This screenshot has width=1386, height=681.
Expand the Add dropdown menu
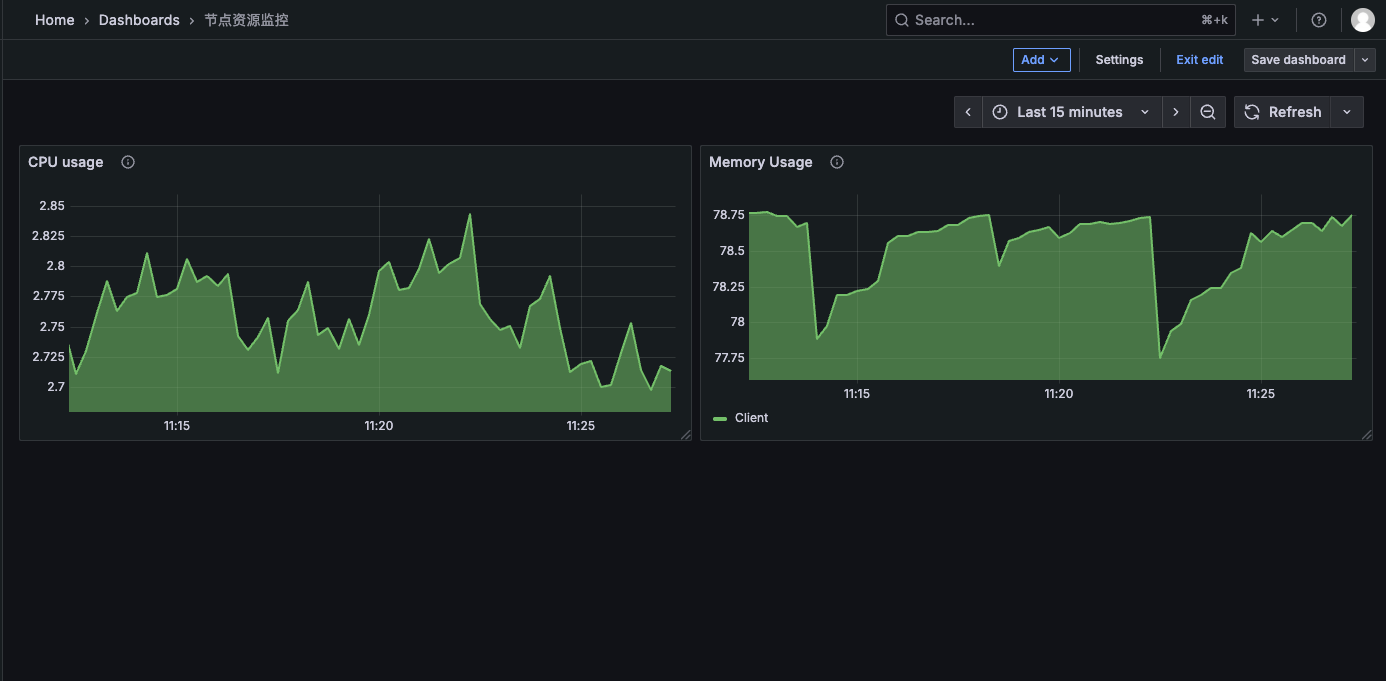tap(1041, 59)
